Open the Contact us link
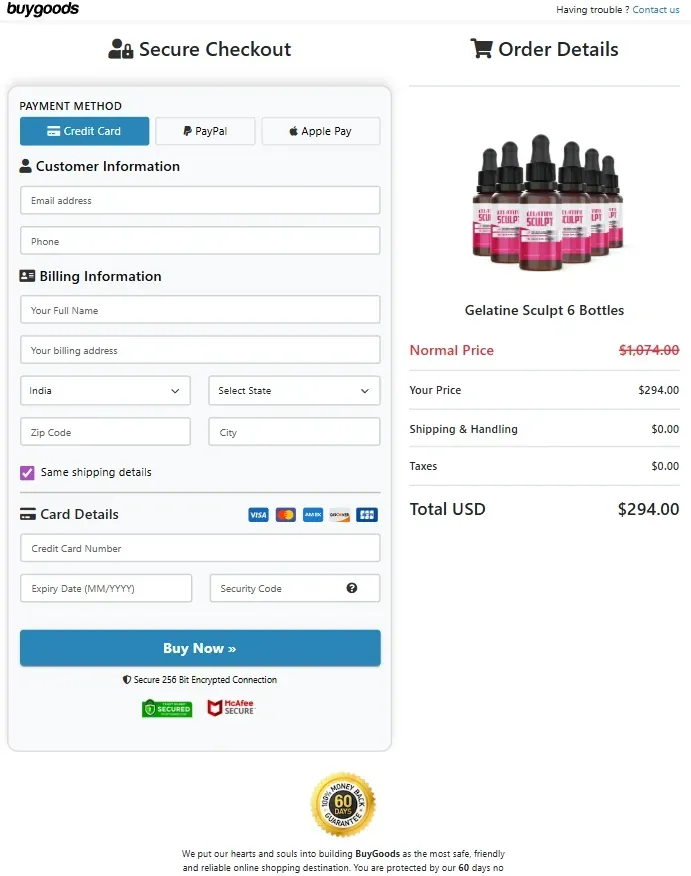 (x=656, y=9)
